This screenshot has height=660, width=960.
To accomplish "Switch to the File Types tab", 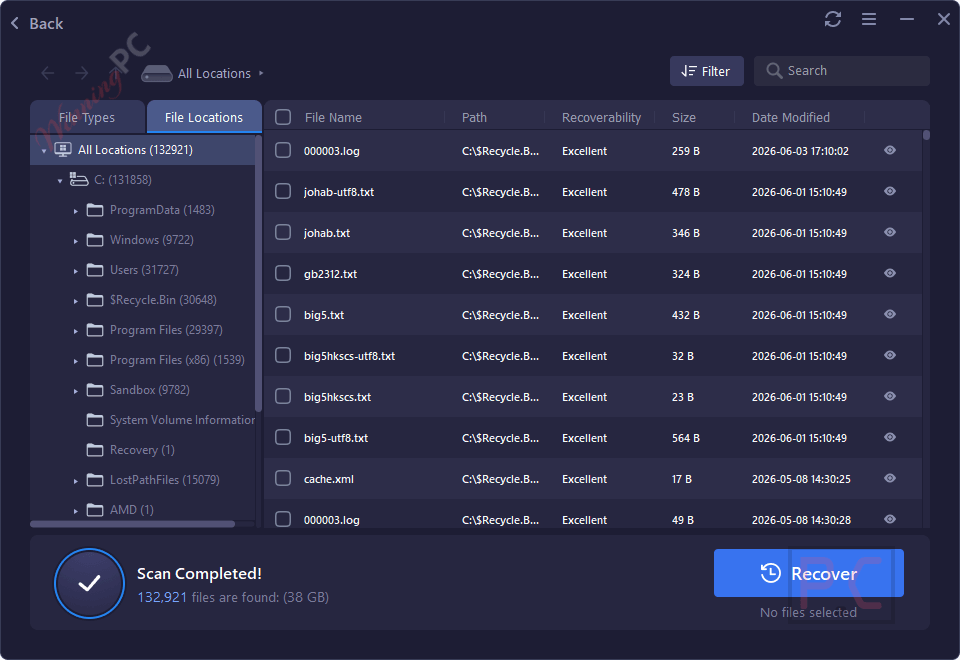I will tap(87, 117).
